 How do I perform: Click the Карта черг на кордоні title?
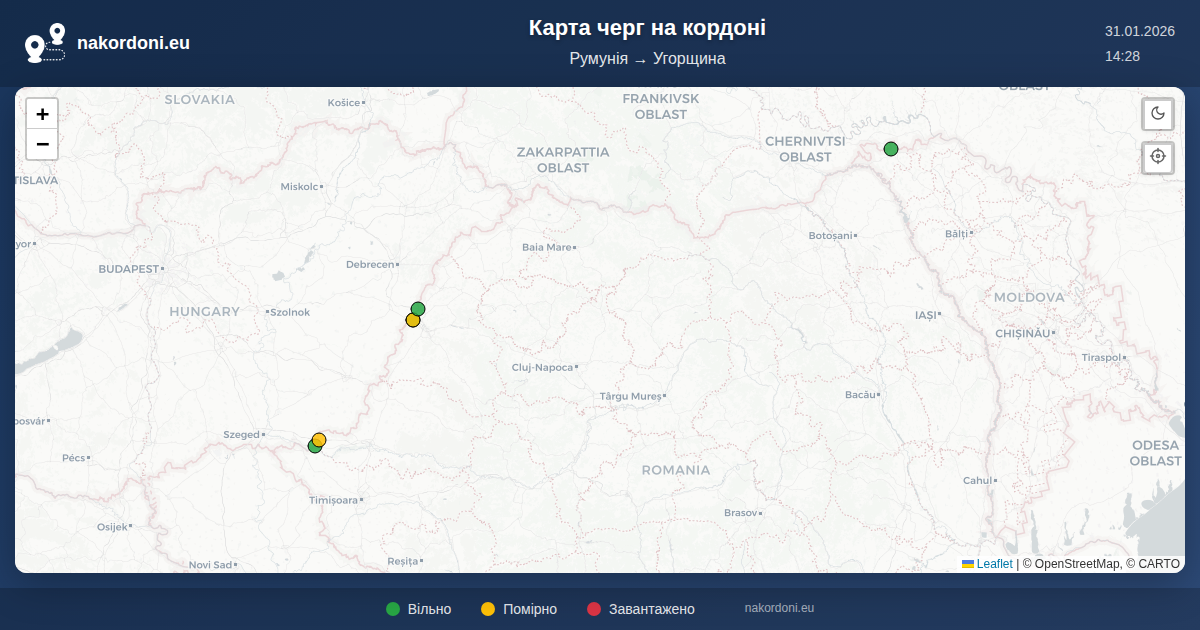point(647,28)
